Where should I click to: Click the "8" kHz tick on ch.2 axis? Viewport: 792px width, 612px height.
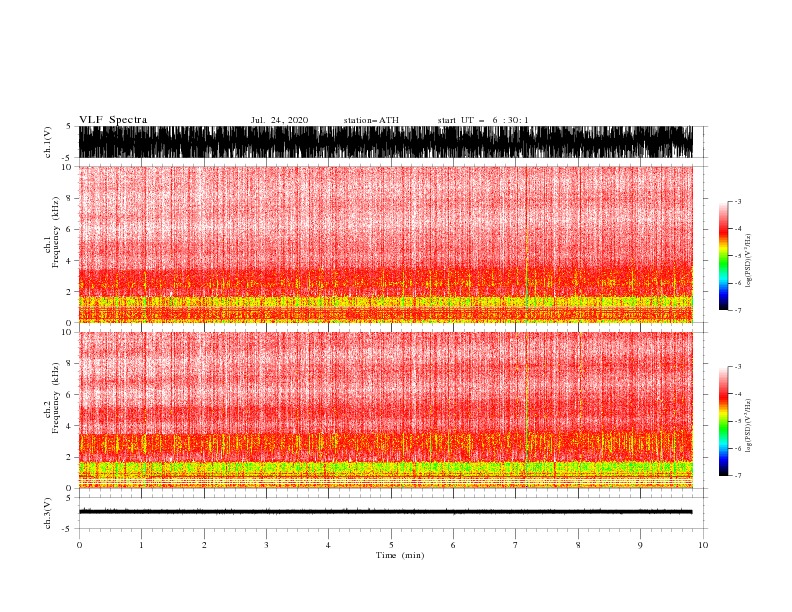(x=69, y=363)
